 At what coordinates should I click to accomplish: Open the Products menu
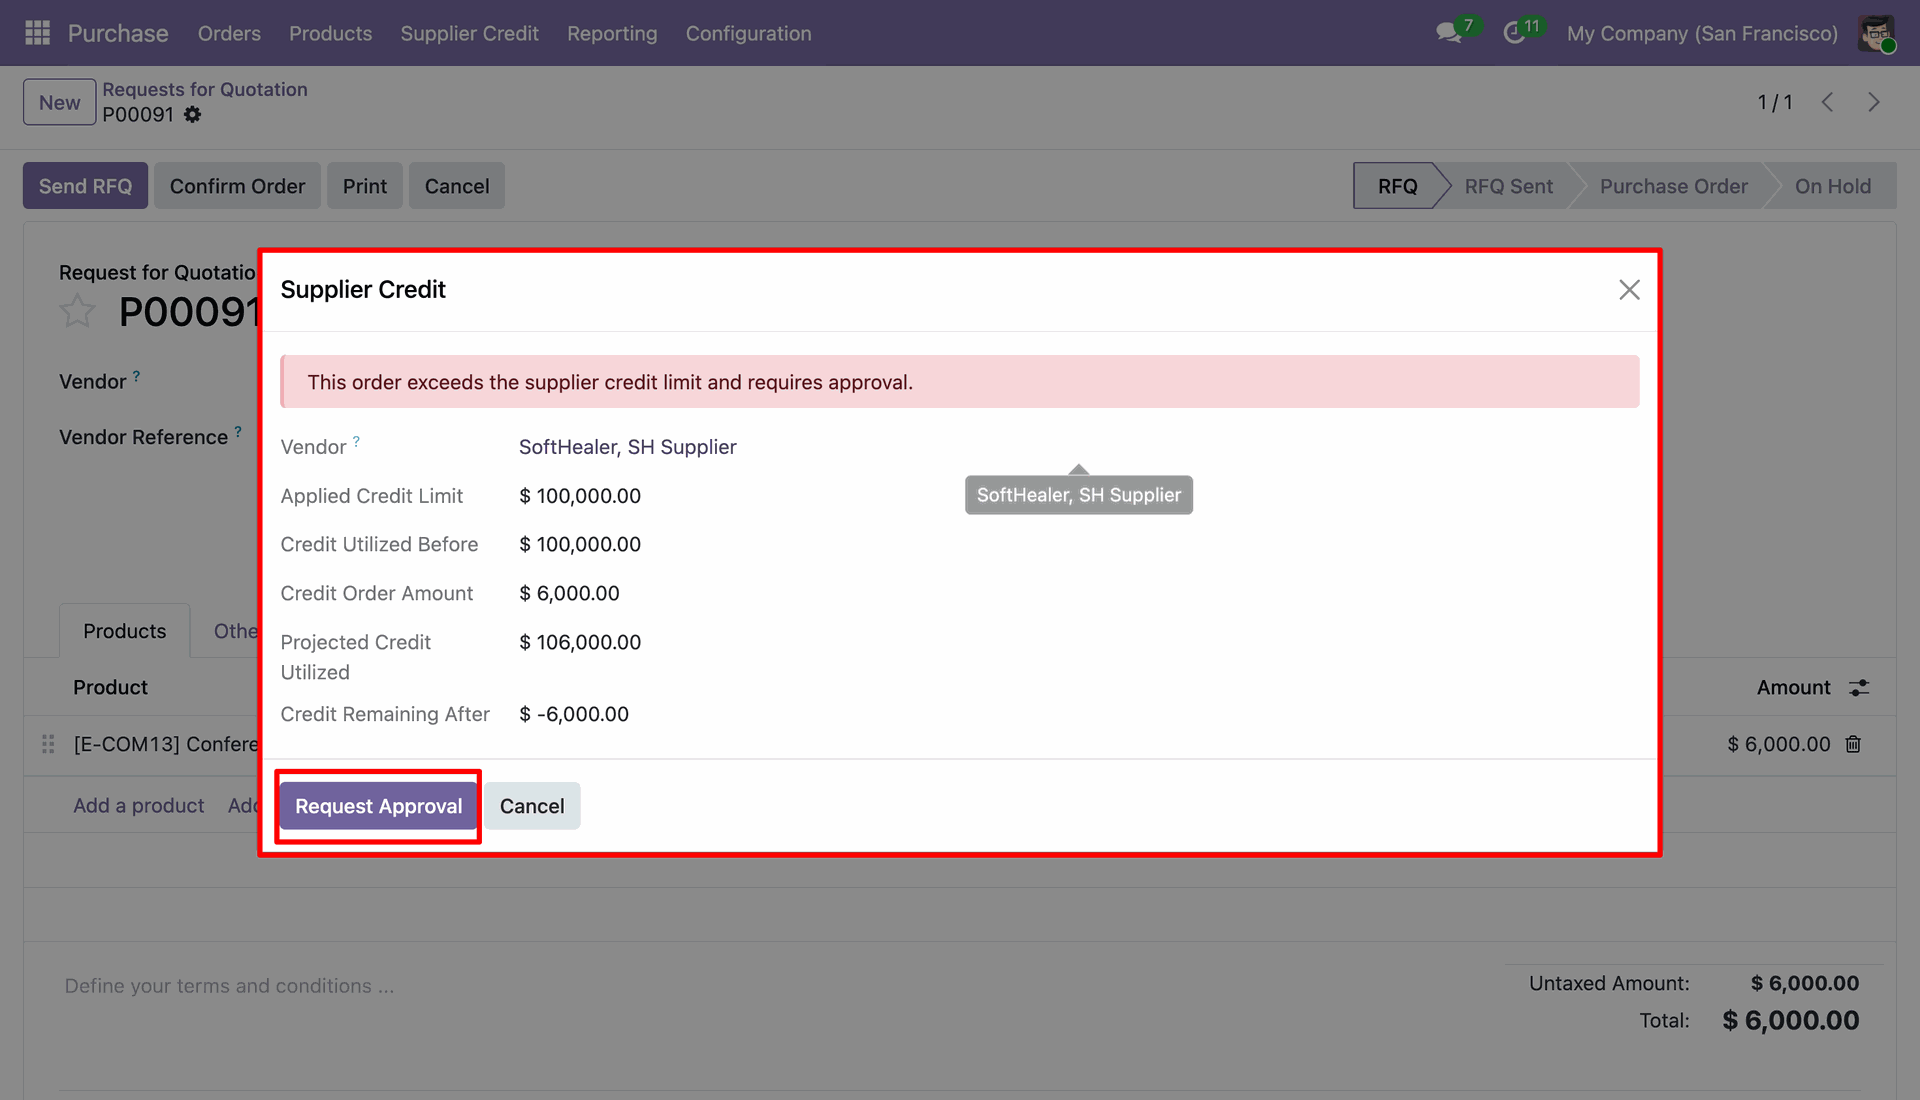[330, 33]
